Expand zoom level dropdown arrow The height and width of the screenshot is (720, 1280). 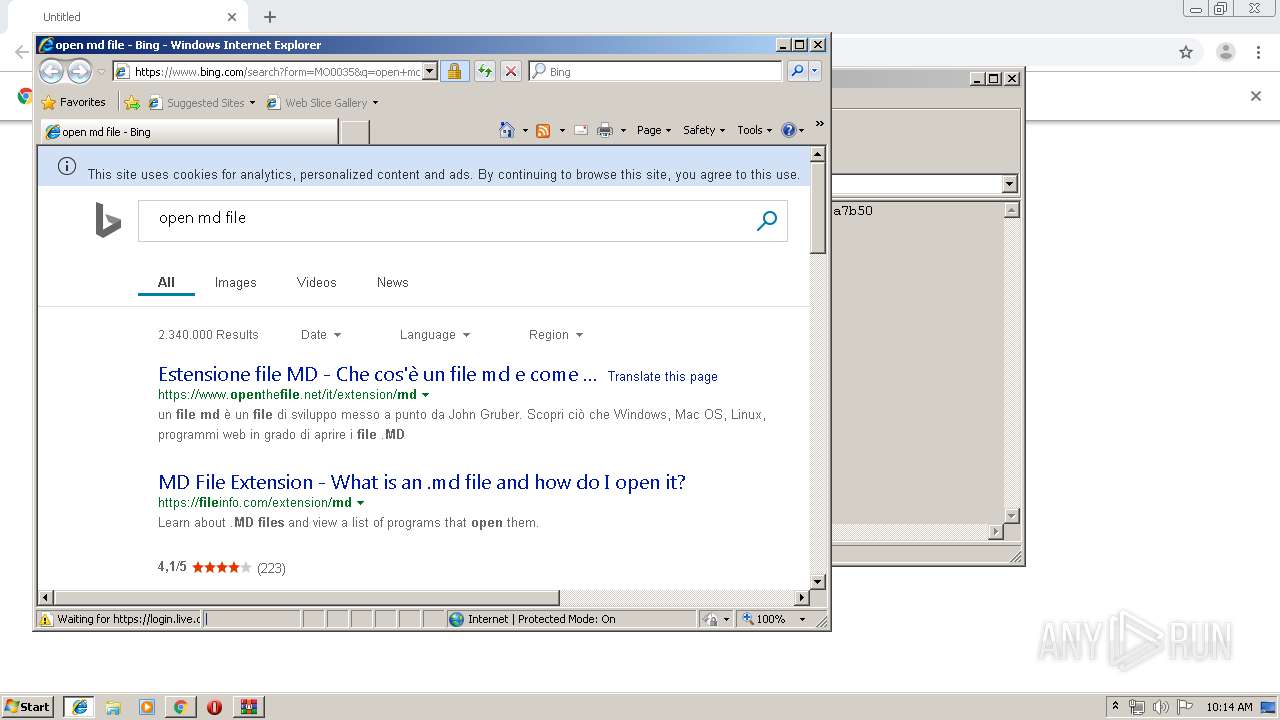[x=802, y=619]
